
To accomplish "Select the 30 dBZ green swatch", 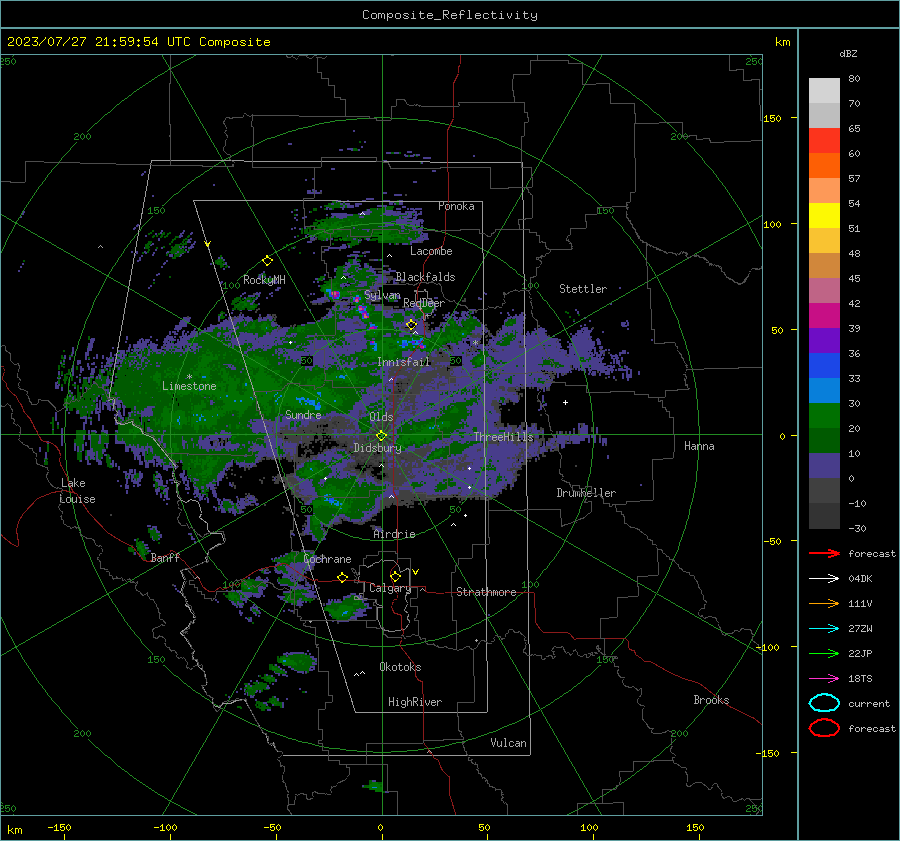I will tap(824, 415).
